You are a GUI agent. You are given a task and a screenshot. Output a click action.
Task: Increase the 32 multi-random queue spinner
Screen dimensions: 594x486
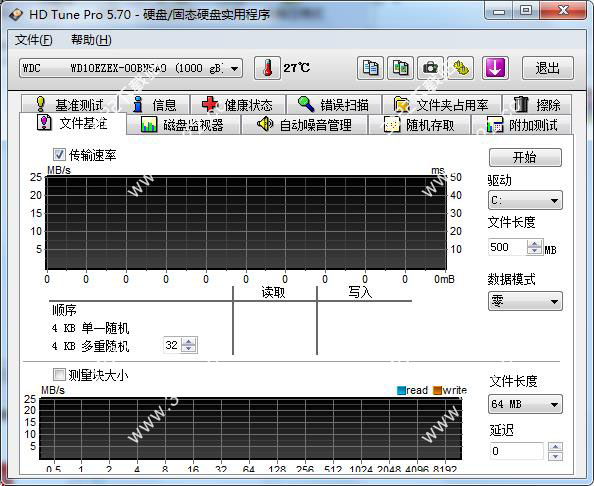pos(189,342)
